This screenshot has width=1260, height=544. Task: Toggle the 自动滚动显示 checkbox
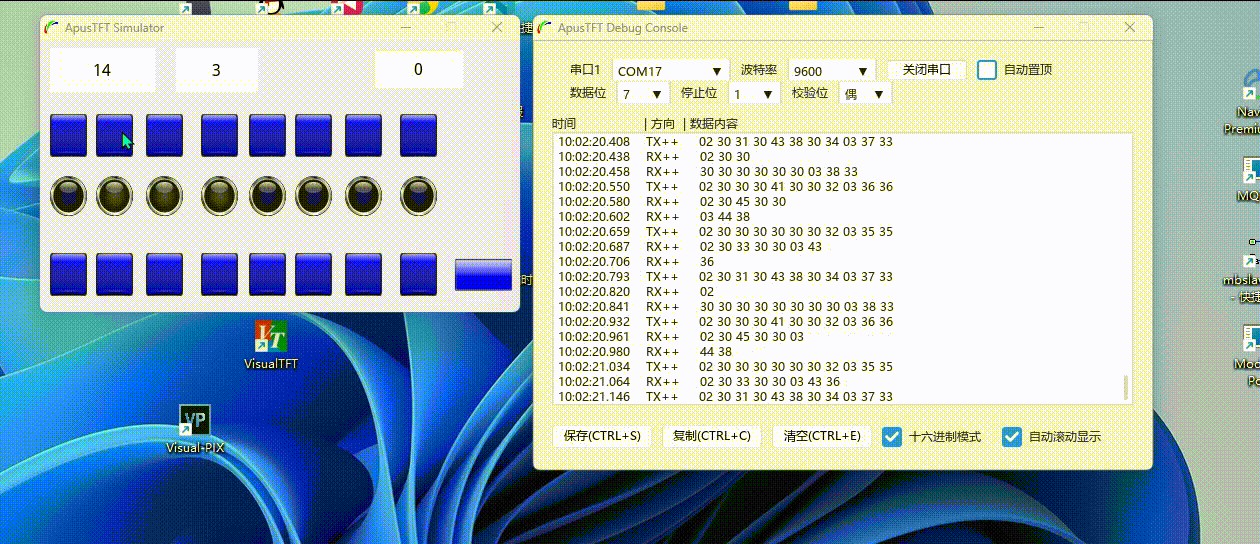coord(1012,436)
